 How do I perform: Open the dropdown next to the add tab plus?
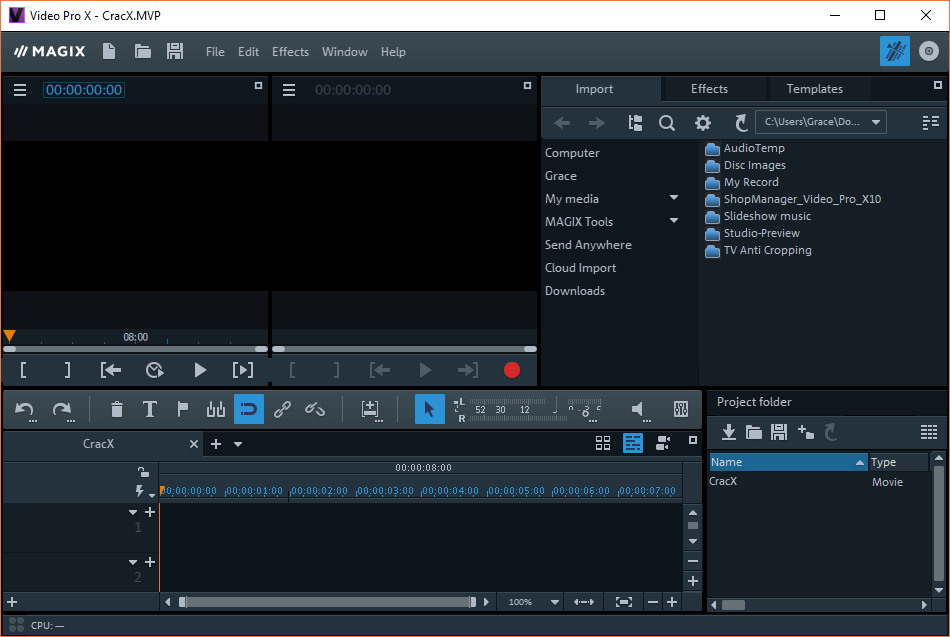tap(238, 444)
